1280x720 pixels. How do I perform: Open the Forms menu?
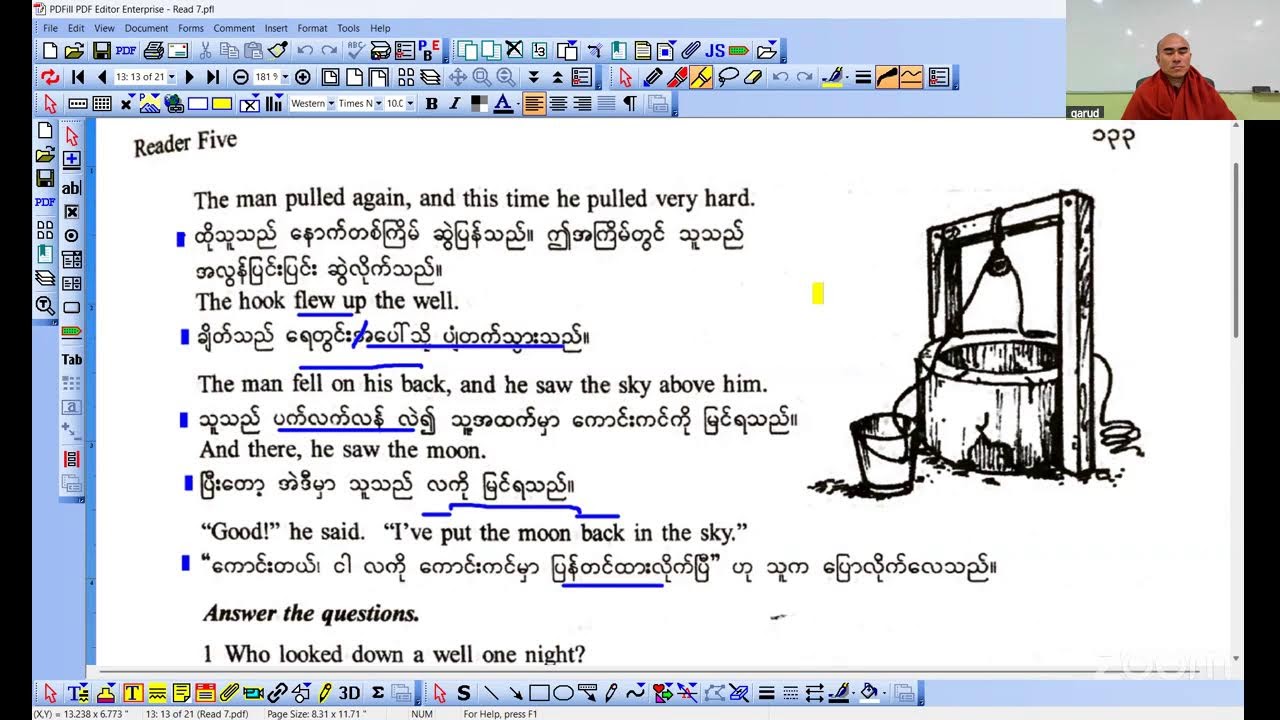coord(191,28)
